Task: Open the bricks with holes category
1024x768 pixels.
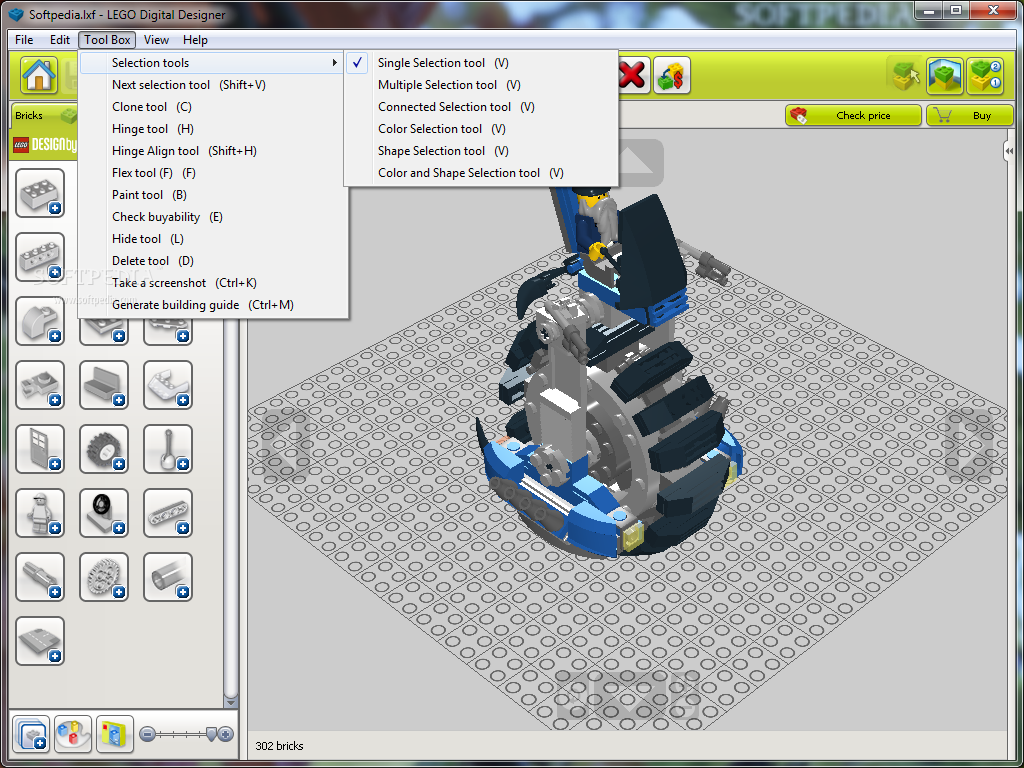Action: coord(40,257)
